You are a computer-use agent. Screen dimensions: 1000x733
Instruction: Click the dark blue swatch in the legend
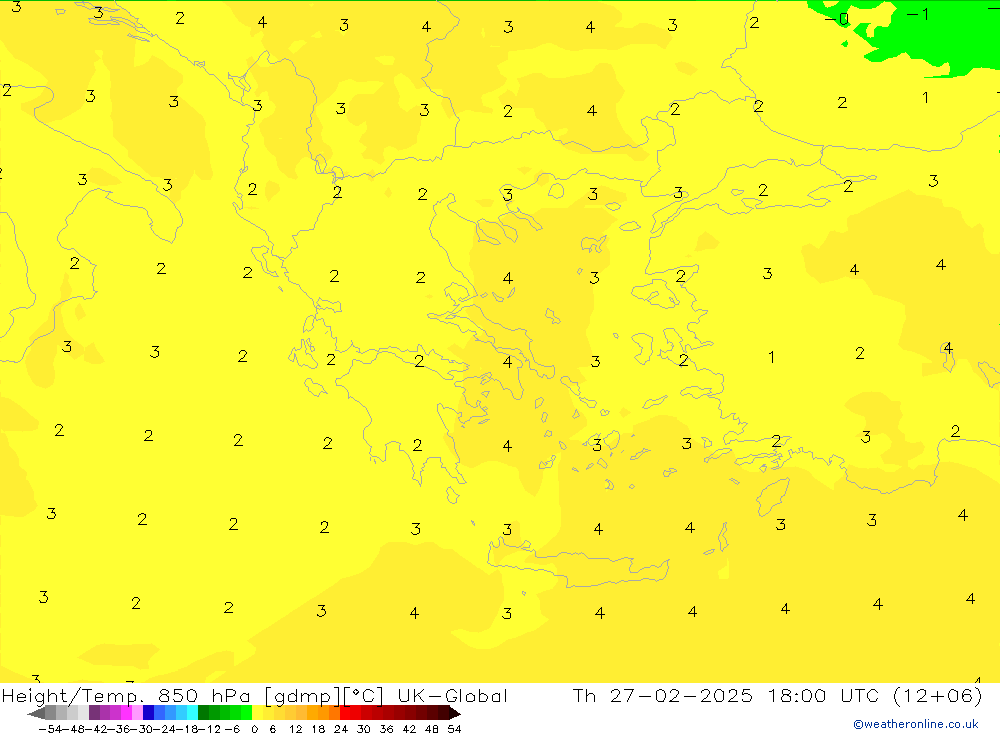(x=149, y=713)
